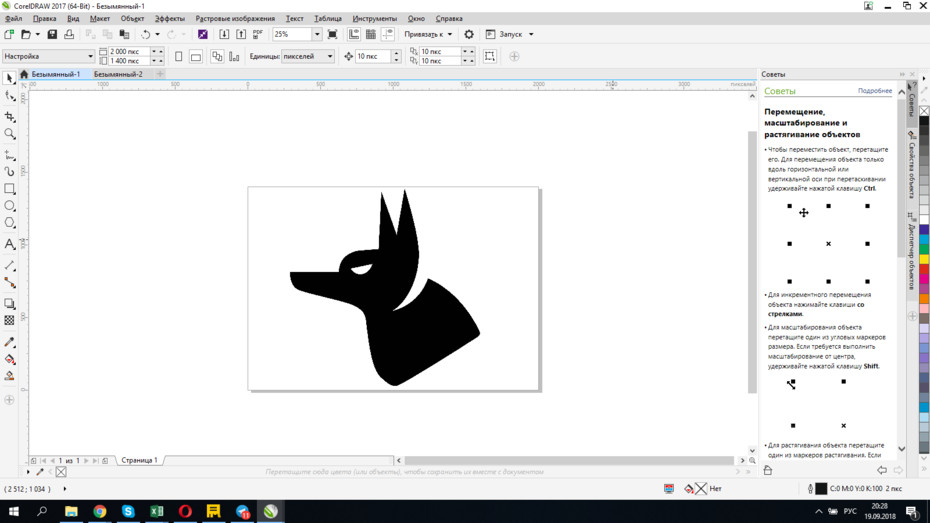930x523 pixels.
Task: Open the Макет menu
Action: pyautogui.click(x=100, y=18)
